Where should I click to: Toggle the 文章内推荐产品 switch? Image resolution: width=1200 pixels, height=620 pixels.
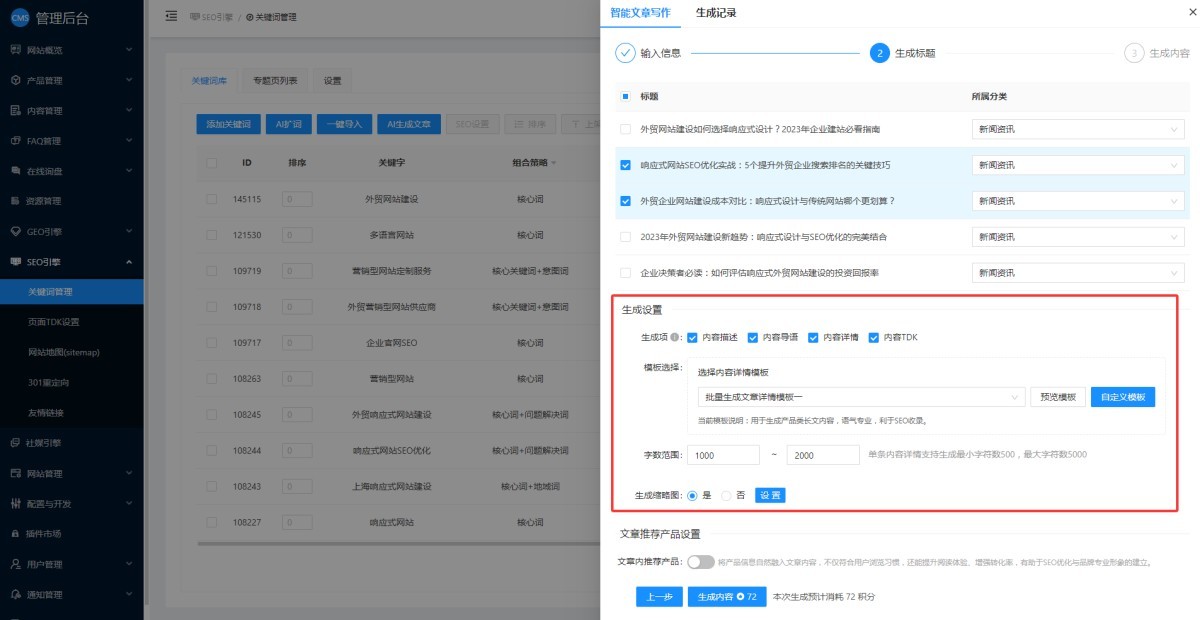pos(700,562)
